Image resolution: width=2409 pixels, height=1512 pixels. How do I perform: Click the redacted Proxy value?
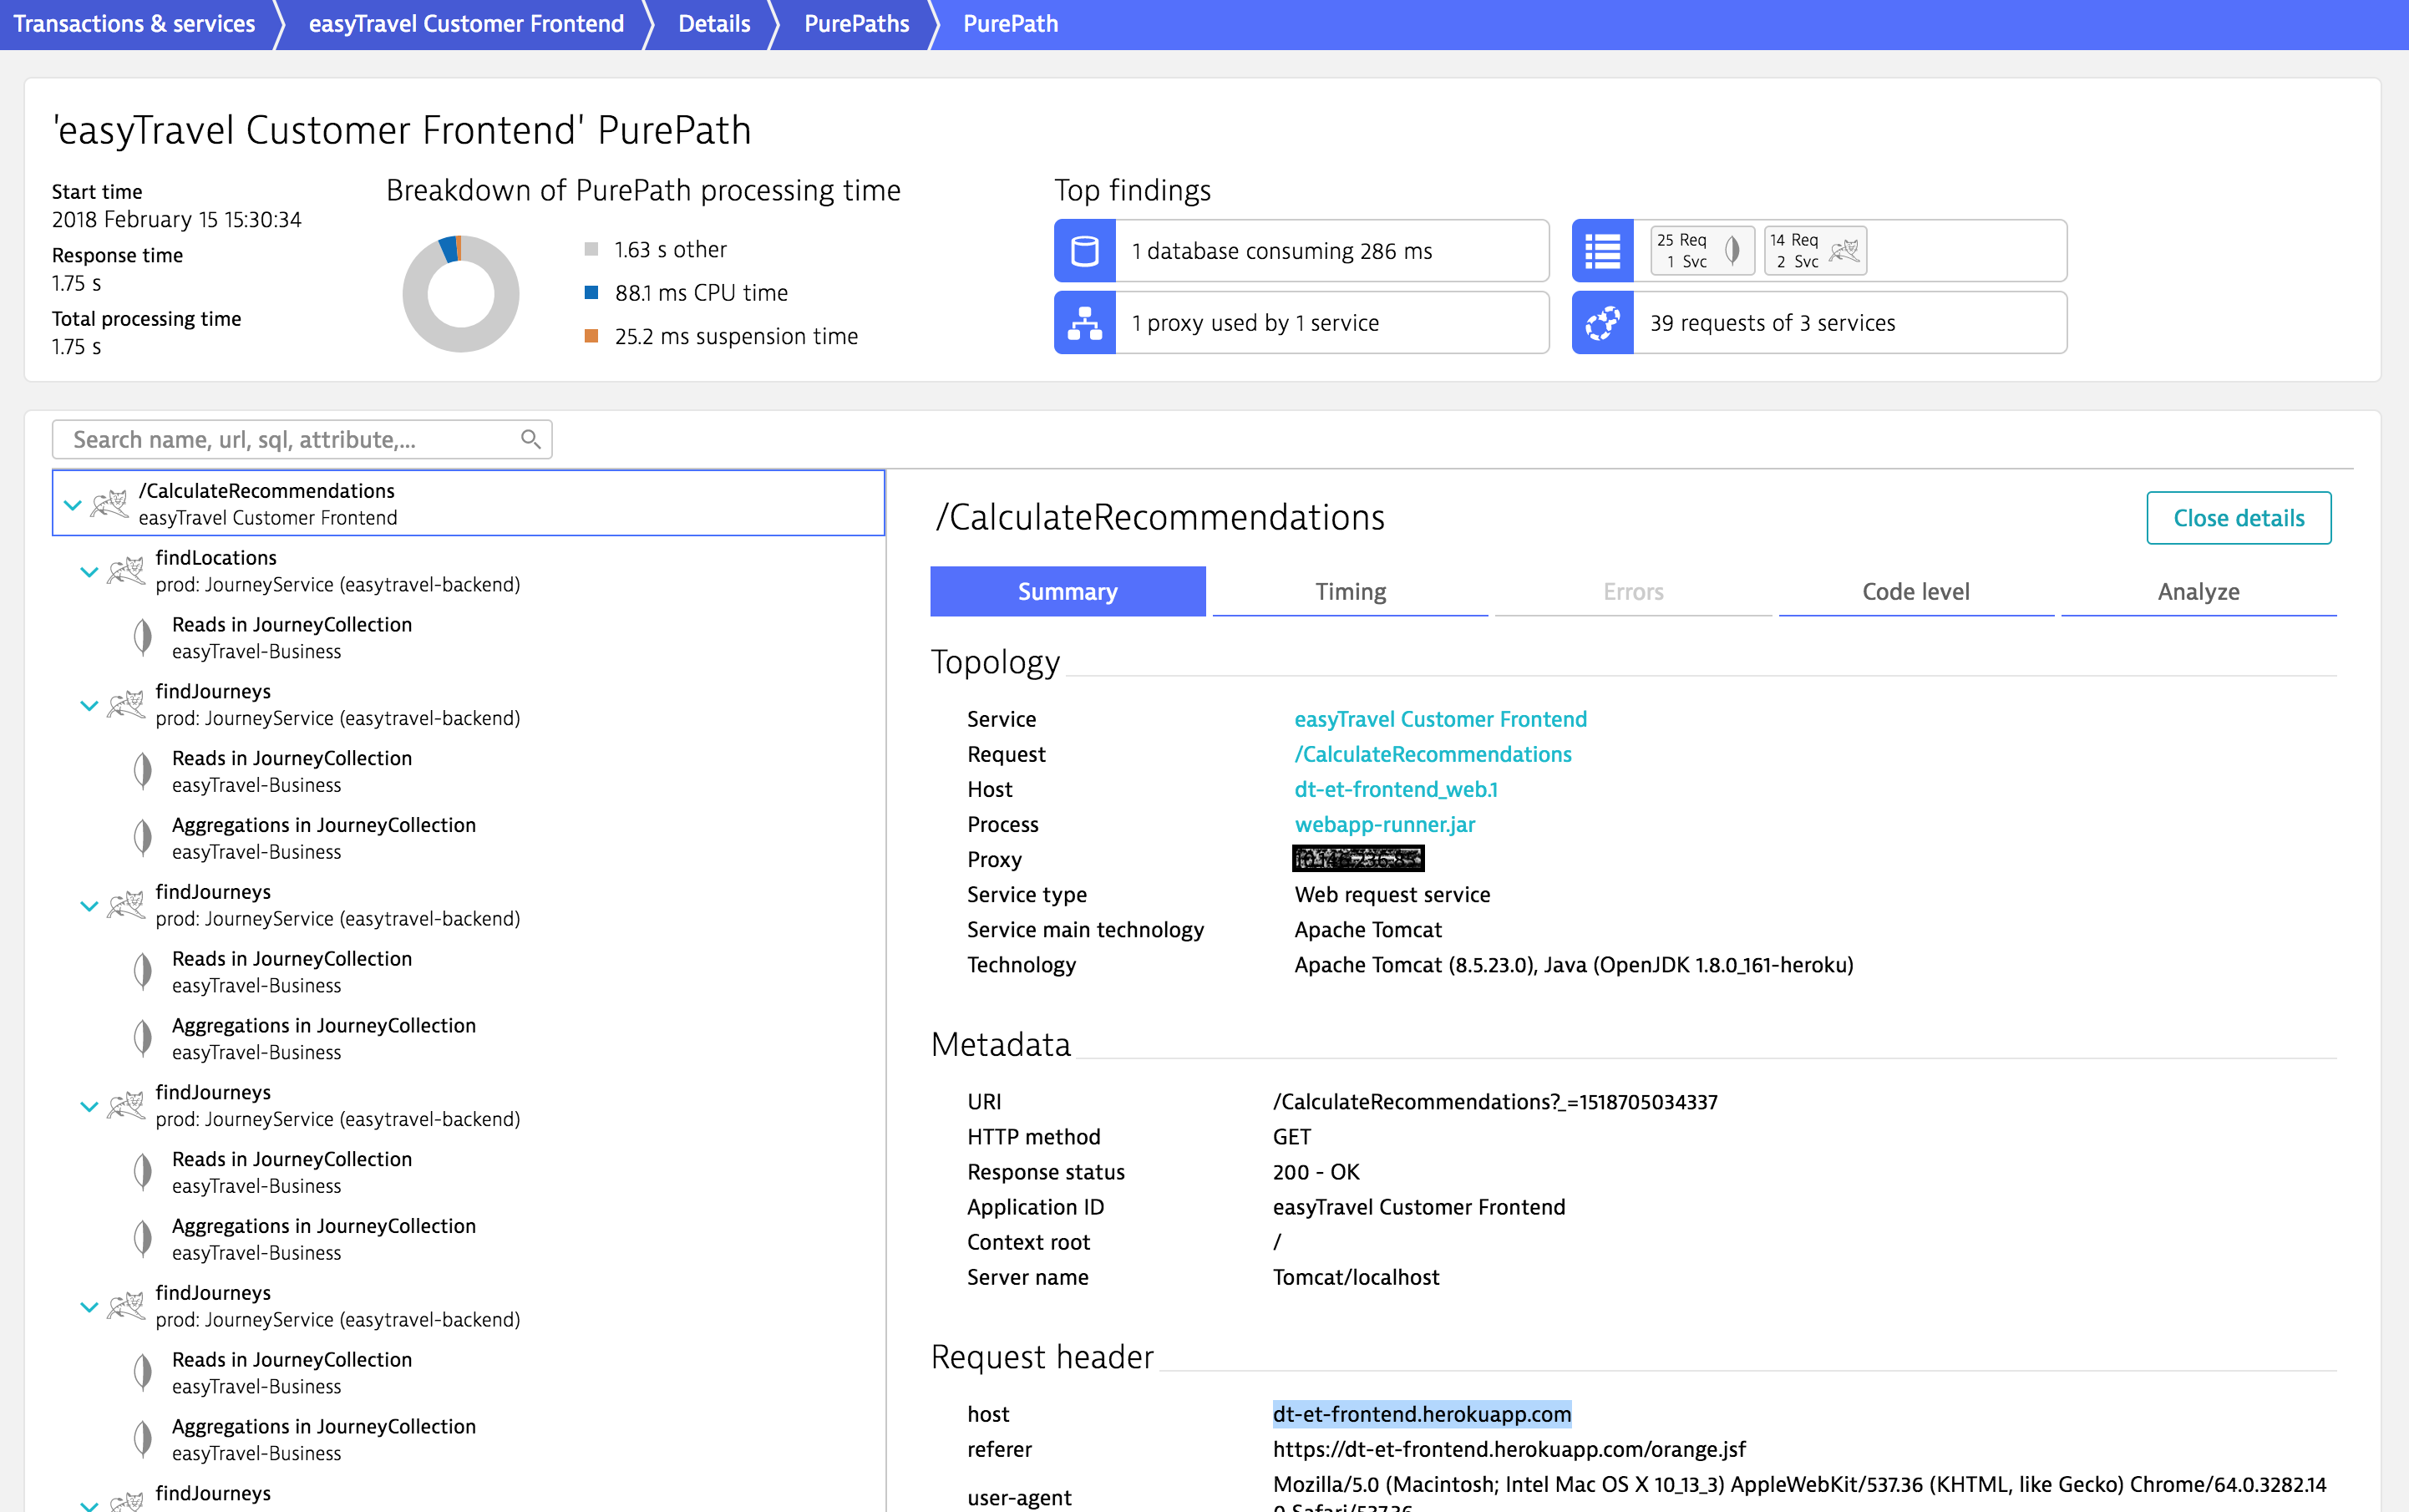tap(1358, 858)
